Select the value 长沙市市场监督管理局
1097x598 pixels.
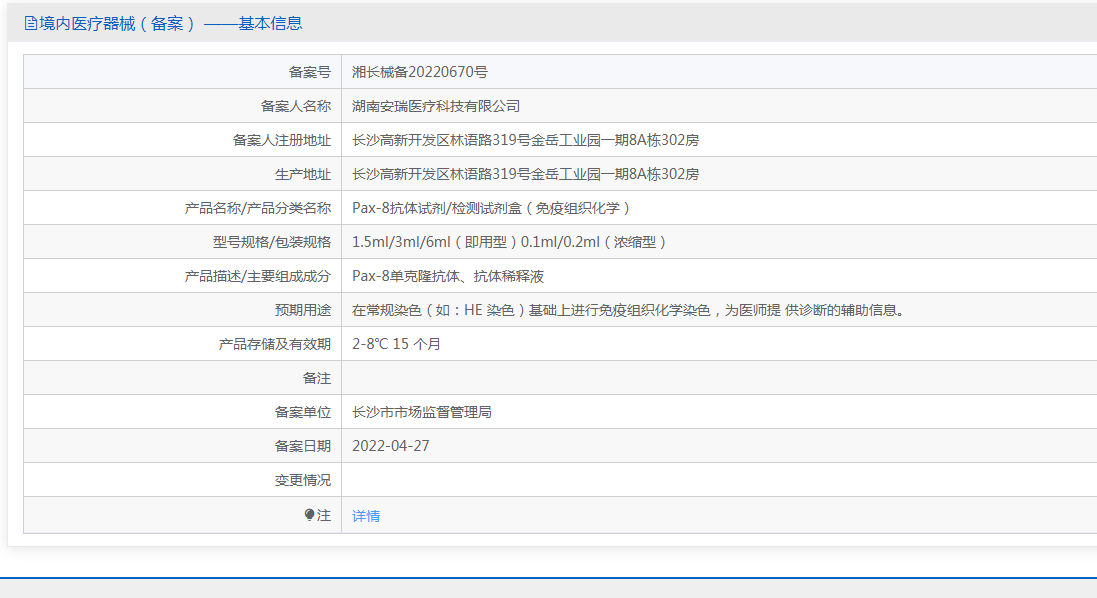click(x=421, y=413)
